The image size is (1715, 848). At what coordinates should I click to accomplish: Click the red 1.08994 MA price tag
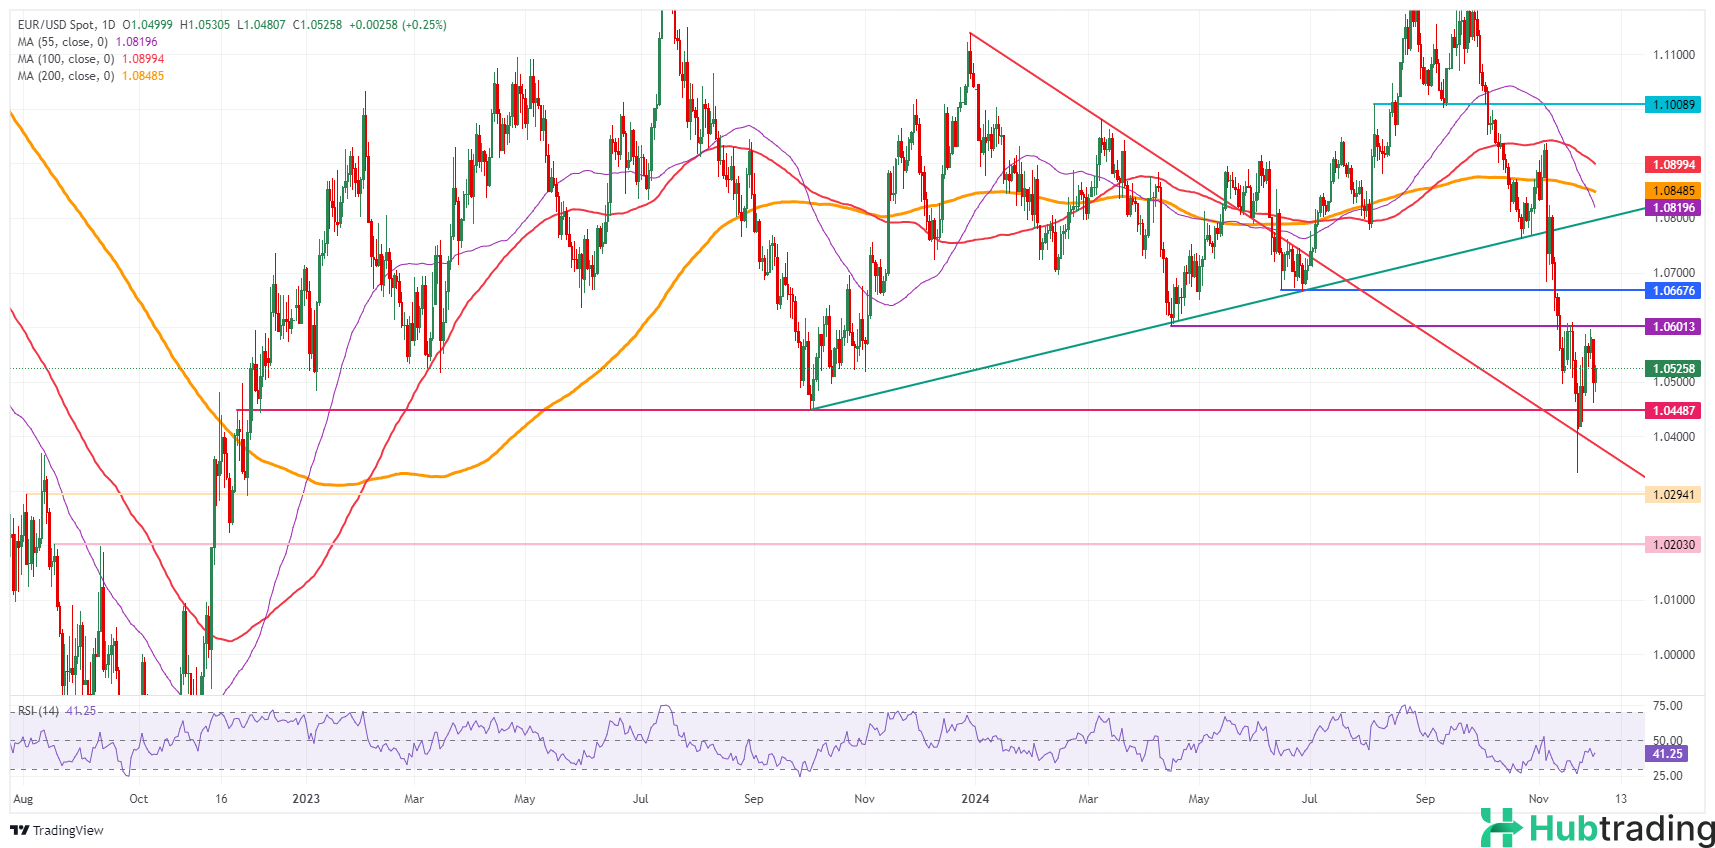coord(1672,165)
